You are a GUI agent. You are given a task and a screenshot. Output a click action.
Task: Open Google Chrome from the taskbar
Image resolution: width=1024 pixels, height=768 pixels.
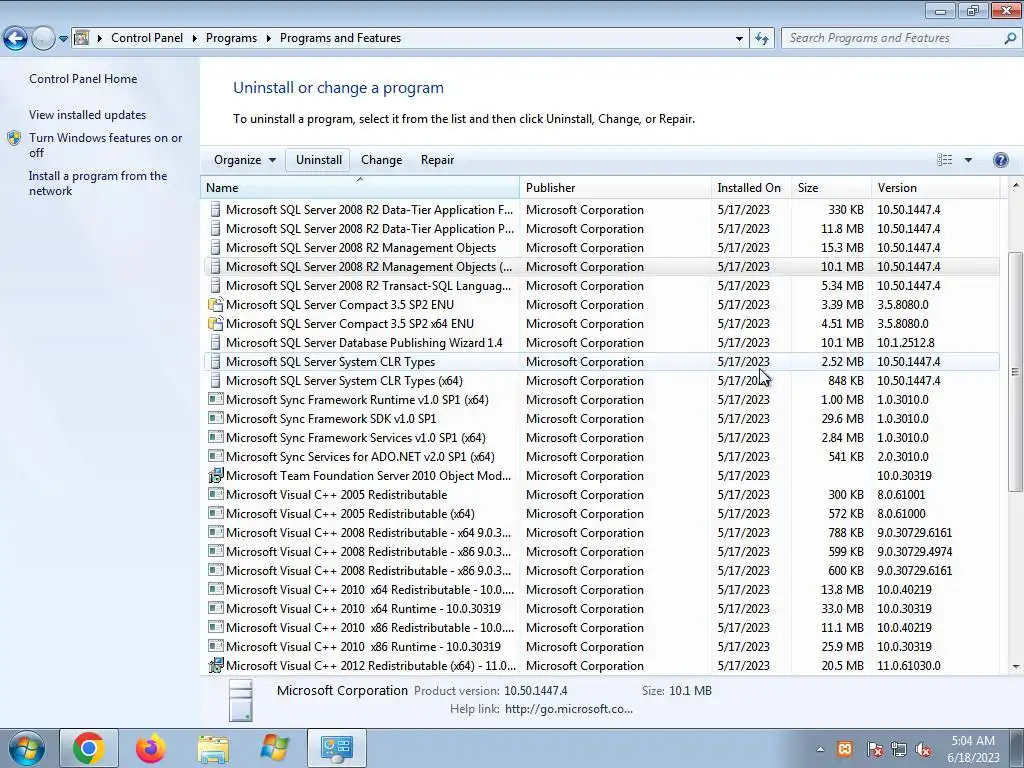[x=89, y=748]
